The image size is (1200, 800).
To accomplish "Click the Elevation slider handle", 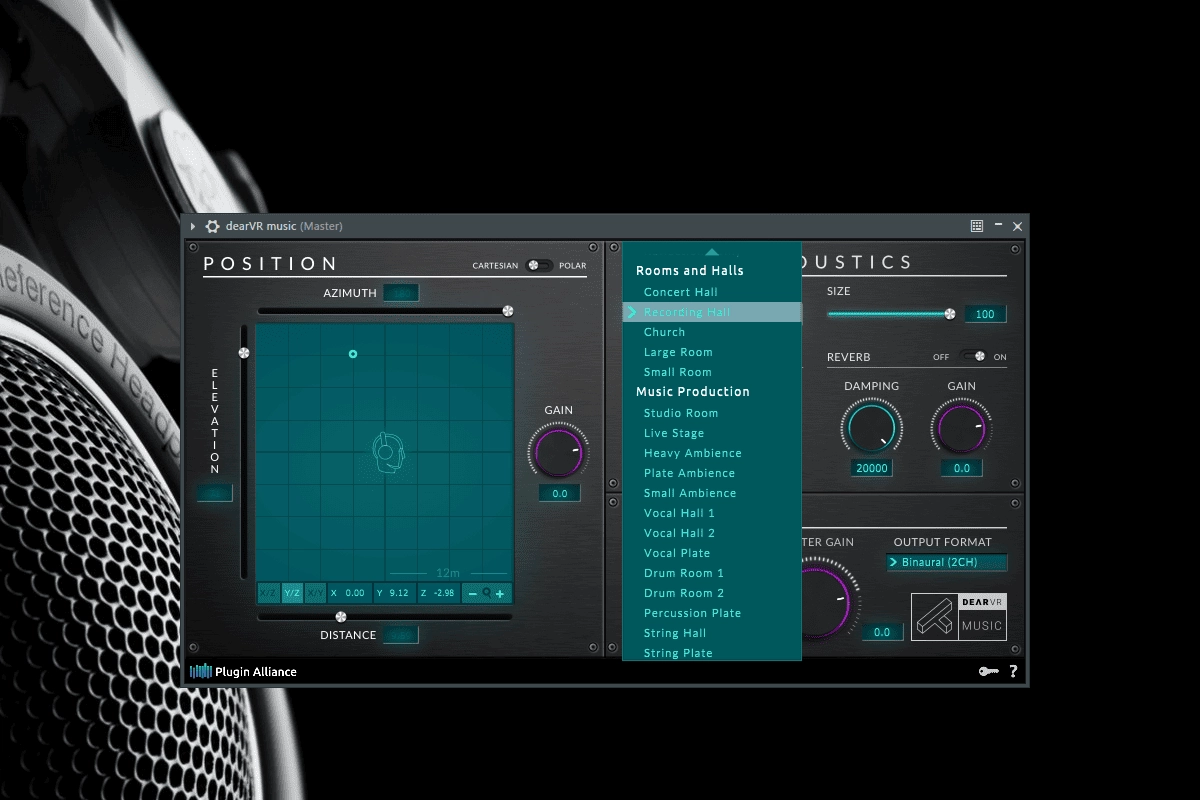I will [243, 352].
